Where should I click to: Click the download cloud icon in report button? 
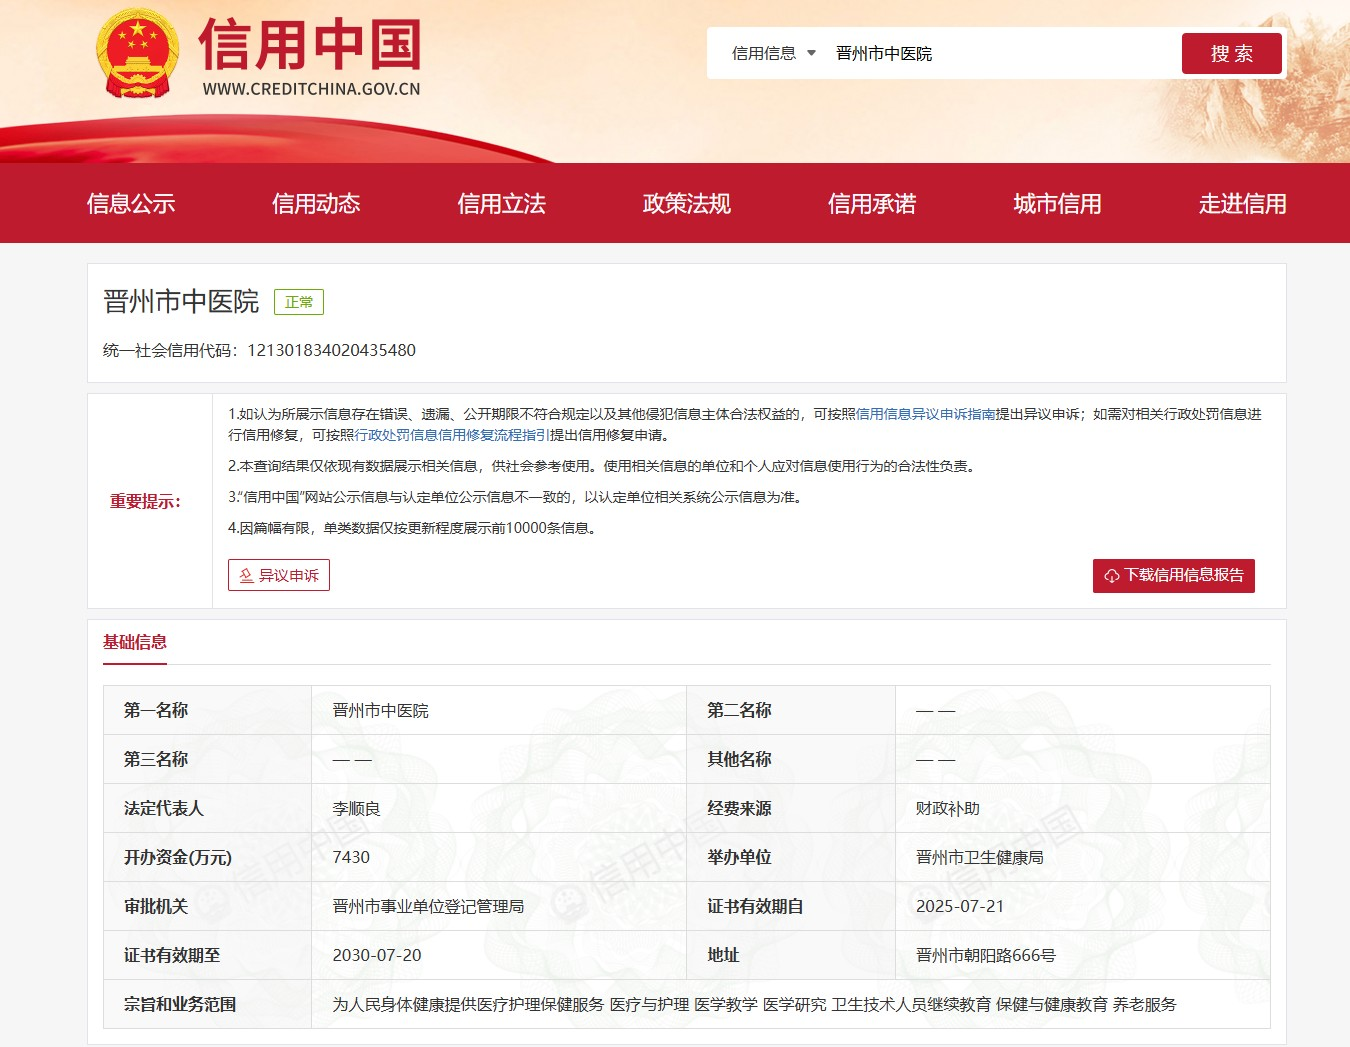point(1111,576)
